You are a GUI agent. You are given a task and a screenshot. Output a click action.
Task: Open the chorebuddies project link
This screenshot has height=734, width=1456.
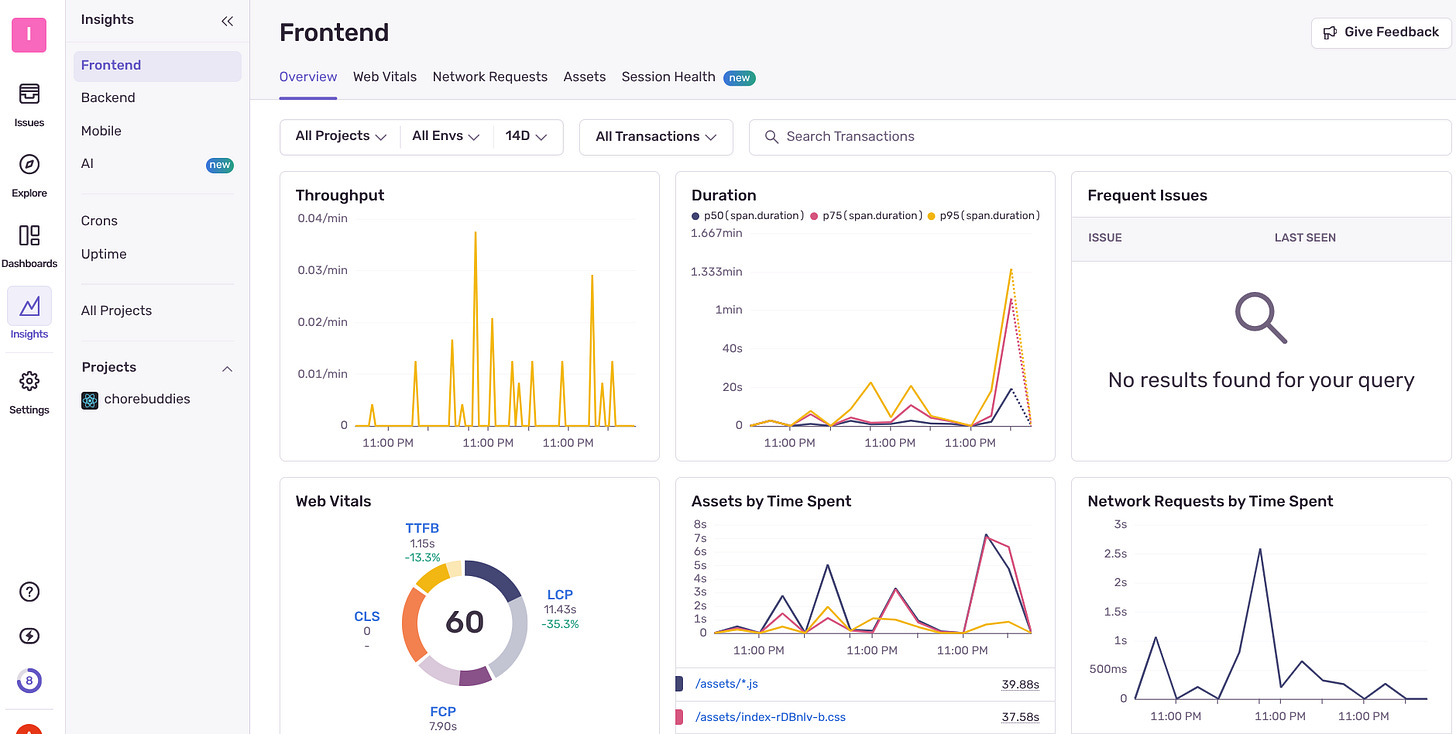coord(147,399)
